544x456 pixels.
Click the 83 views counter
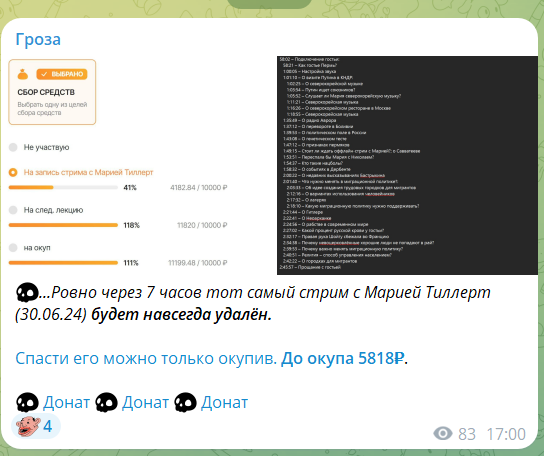[x=467, y=434]
